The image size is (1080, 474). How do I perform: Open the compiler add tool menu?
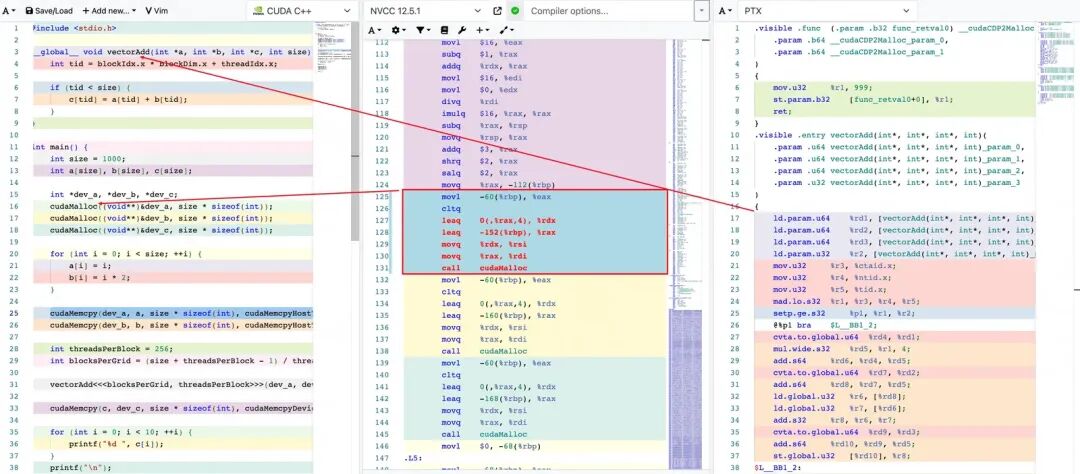[506, 30]
